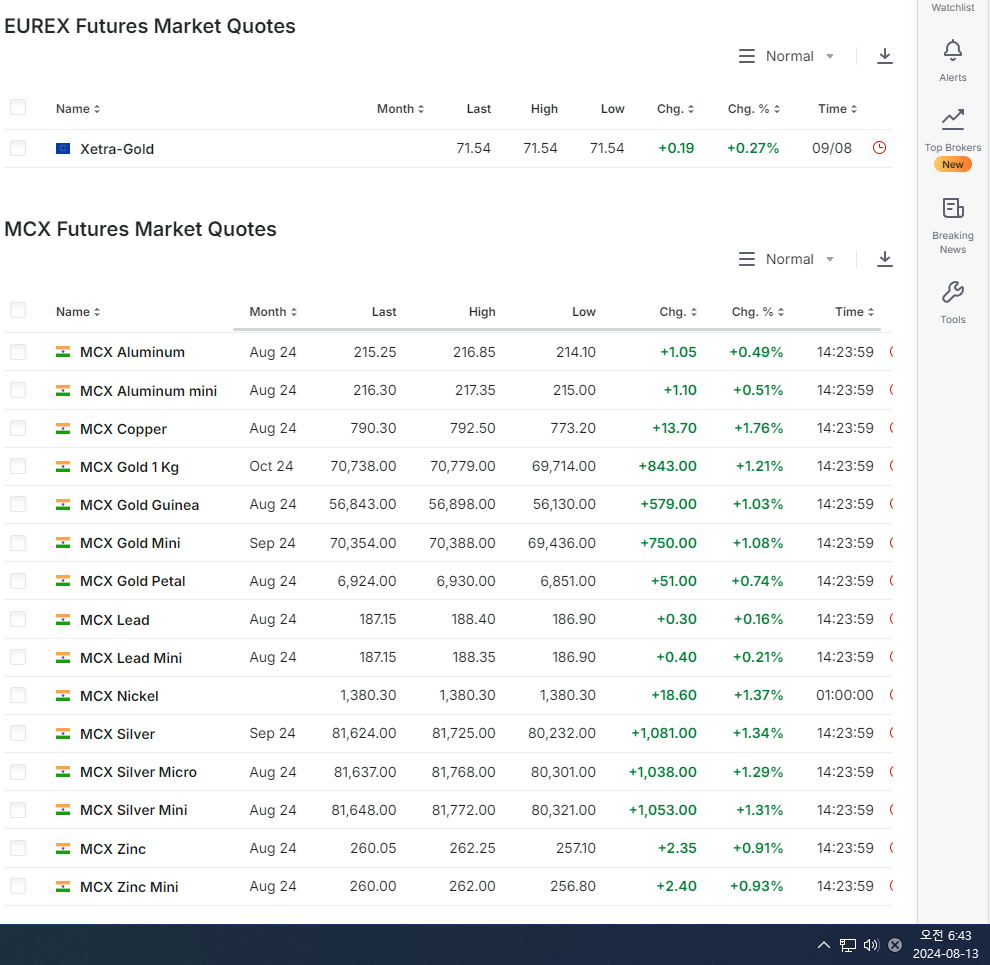The height and width of the screenshot is (965, 990).
Task: Check the MCX Silver row checkbox
Action: [x=18, y=733]
